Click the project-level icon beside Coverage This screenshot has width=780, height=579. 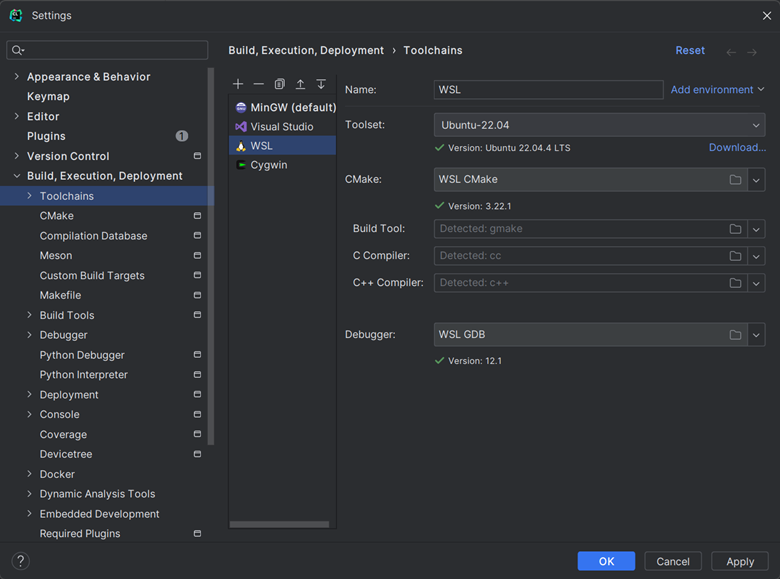coord(197,434)
